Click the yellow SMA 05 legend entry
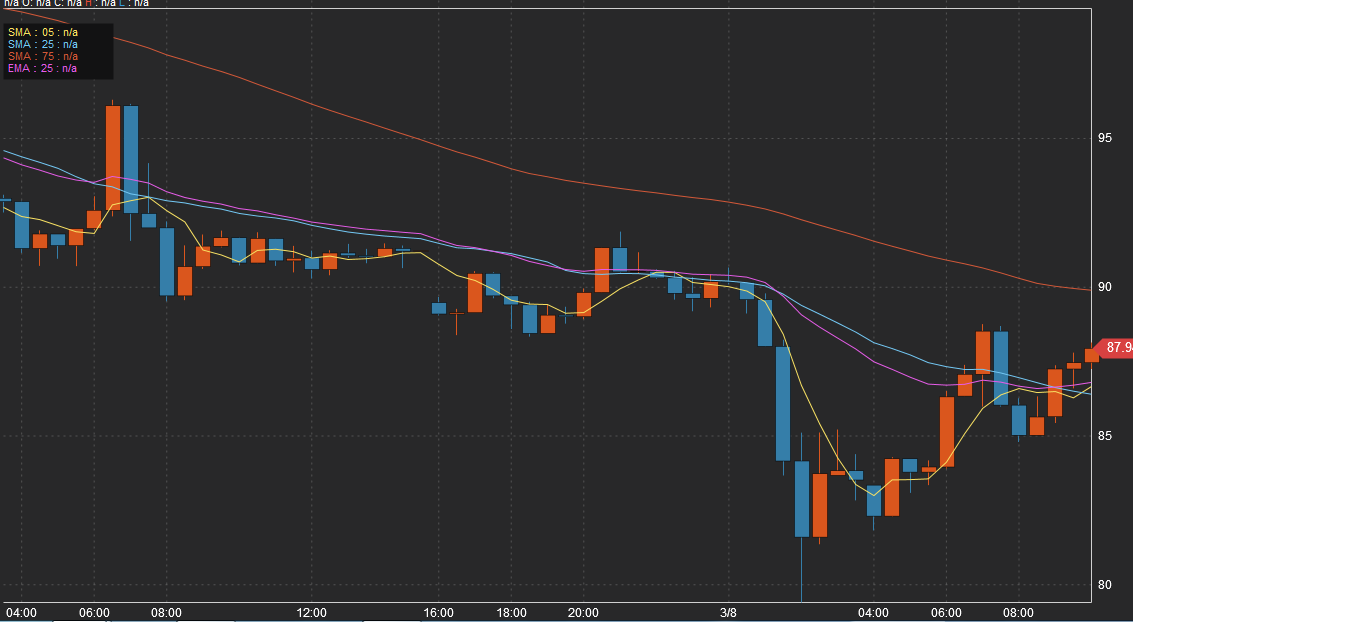The width and height of the screenshot is (1360, 622). point(43,33)
